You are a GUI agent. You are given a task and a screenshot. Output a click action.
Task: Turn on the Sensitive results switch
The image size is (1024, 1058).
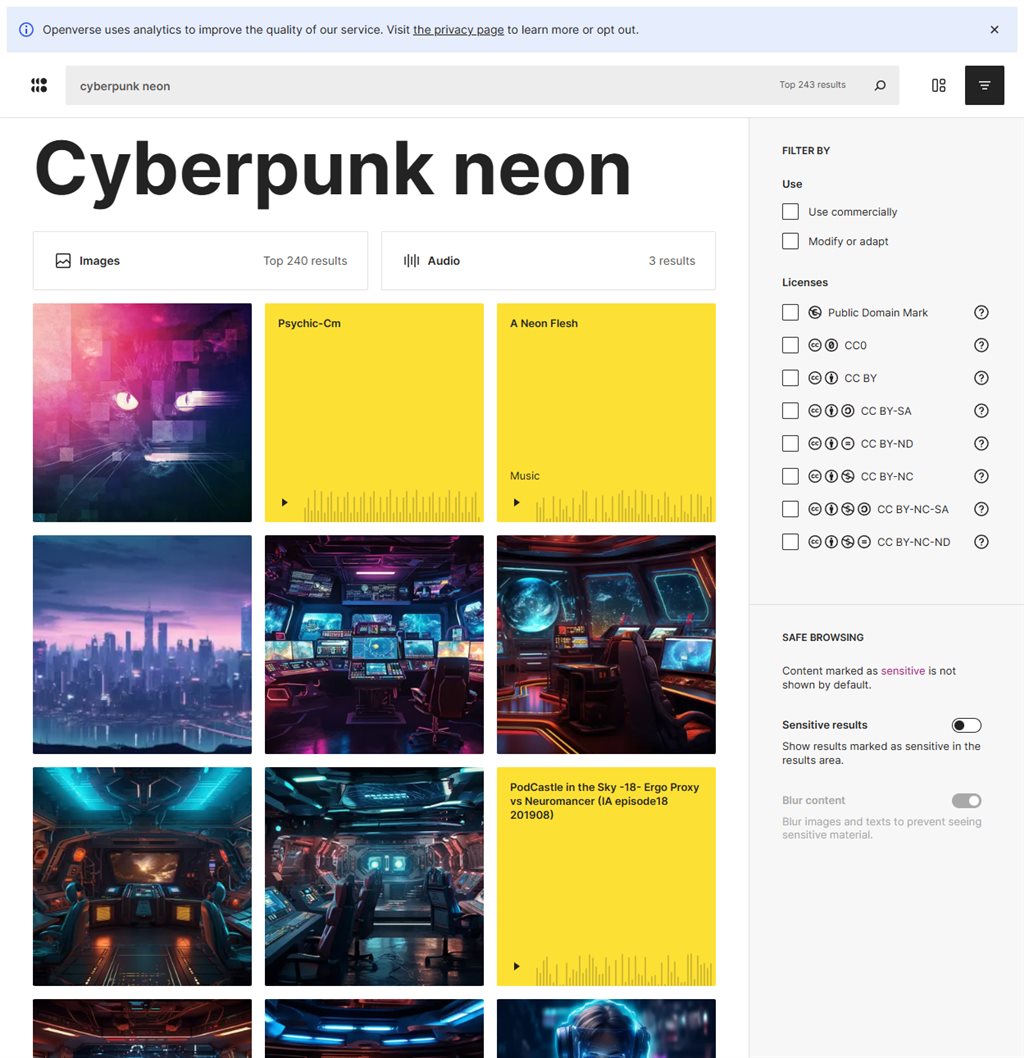point(966,725)
